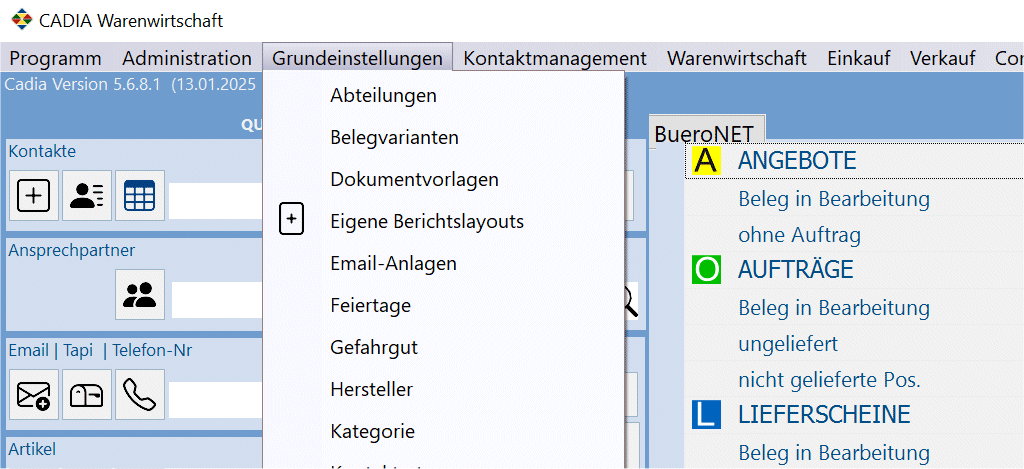Click the ohne Auftrag link
Image resolution: width=1024 pixels, height=469 pixels.
pos(799,234)
